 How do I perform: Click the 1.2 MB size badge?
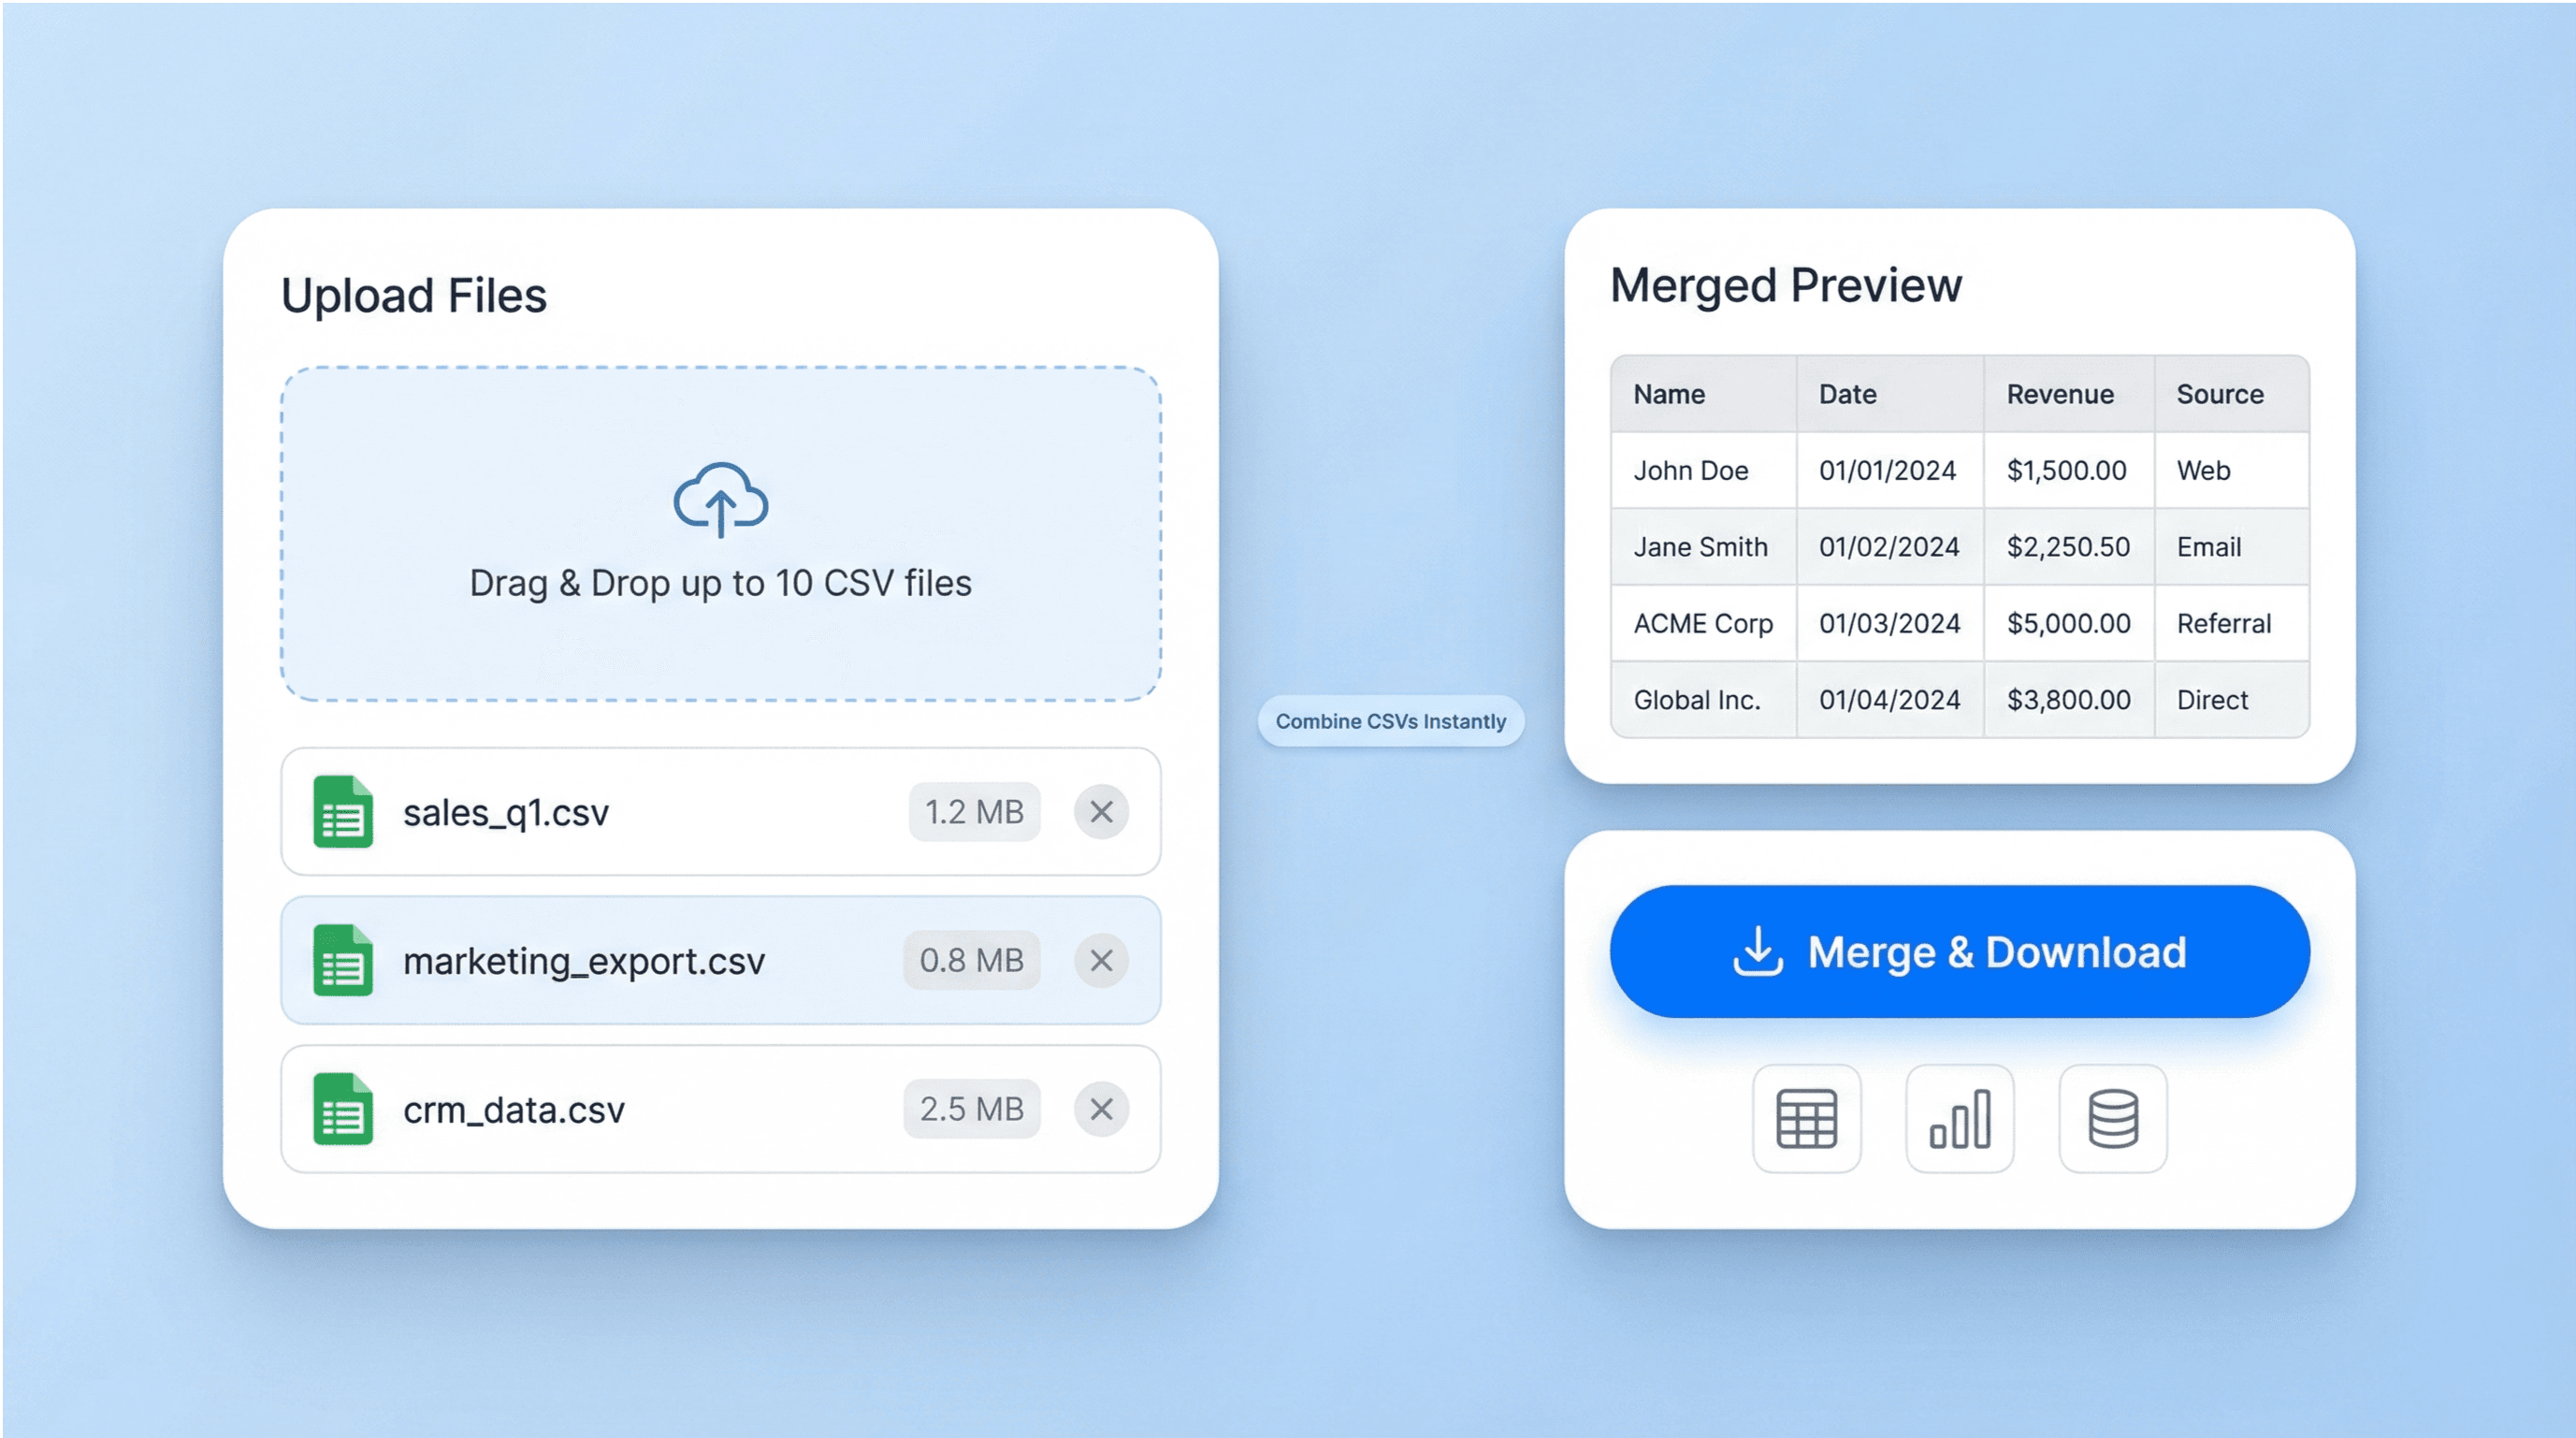(974, 812)
